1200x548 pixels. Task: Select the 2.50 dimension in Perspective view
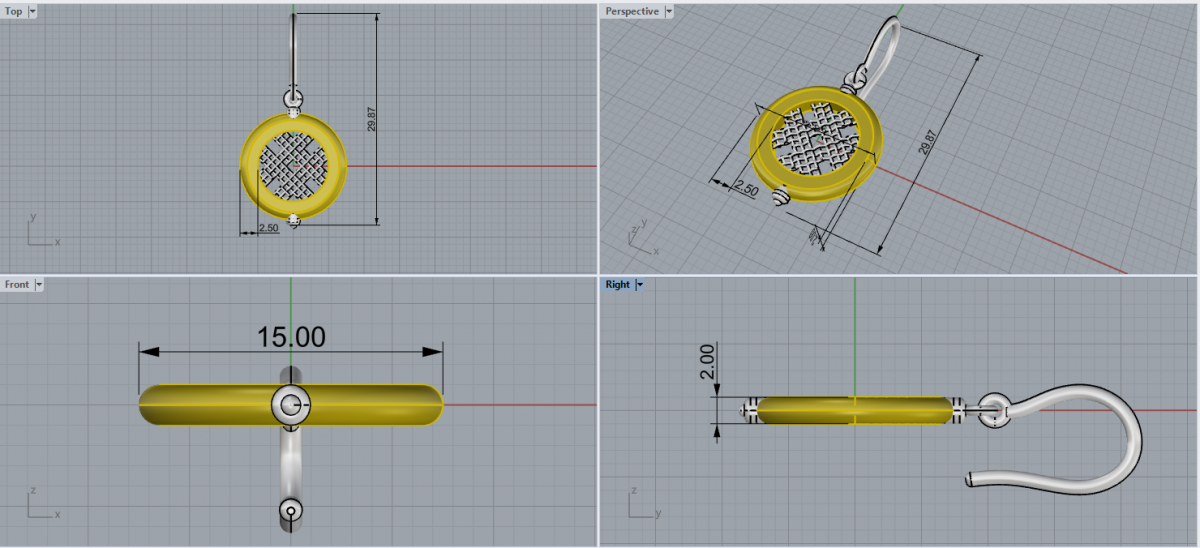tap(746, 187)
